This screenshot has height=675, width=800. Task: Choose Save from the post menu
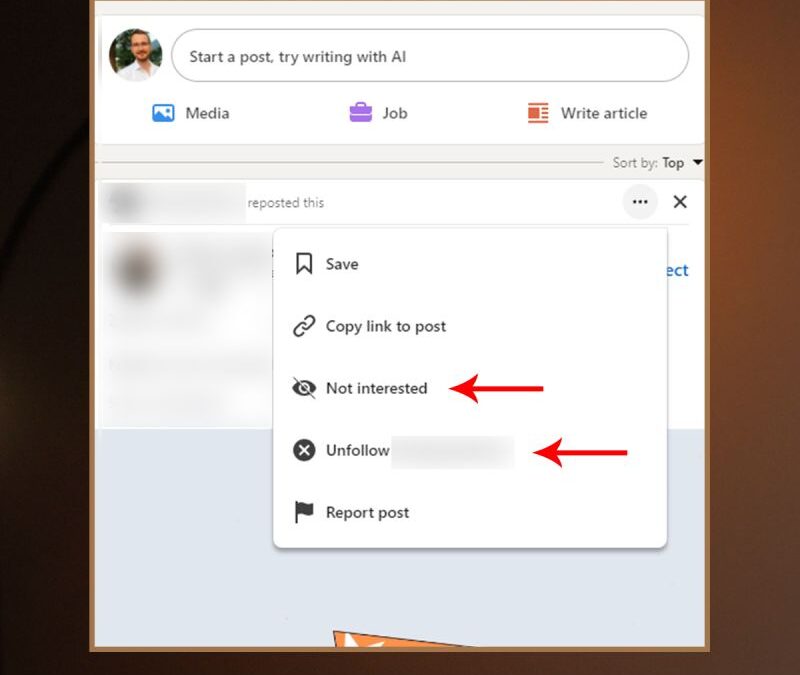coord(342,264)
